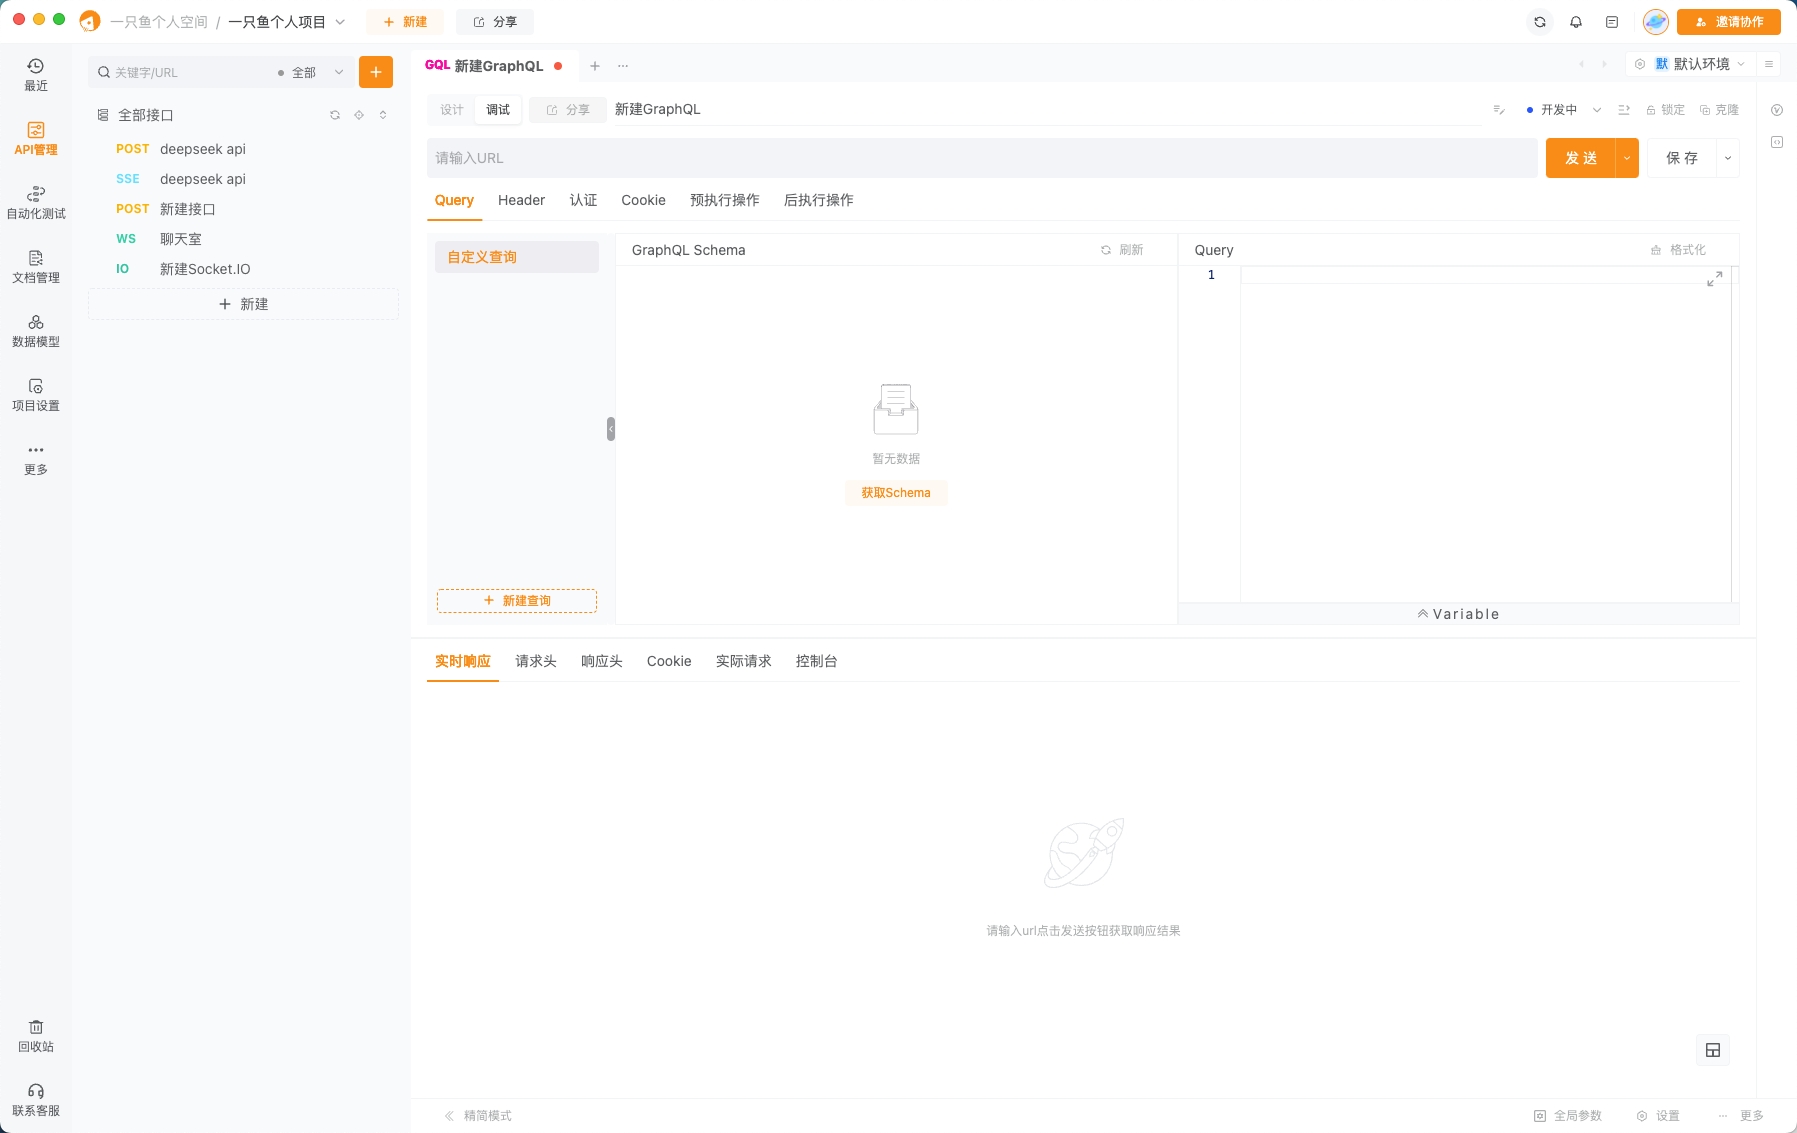Focus the 关键字/URL search field
Viewport: 1797px width, 1133px height.
[180, 72]
